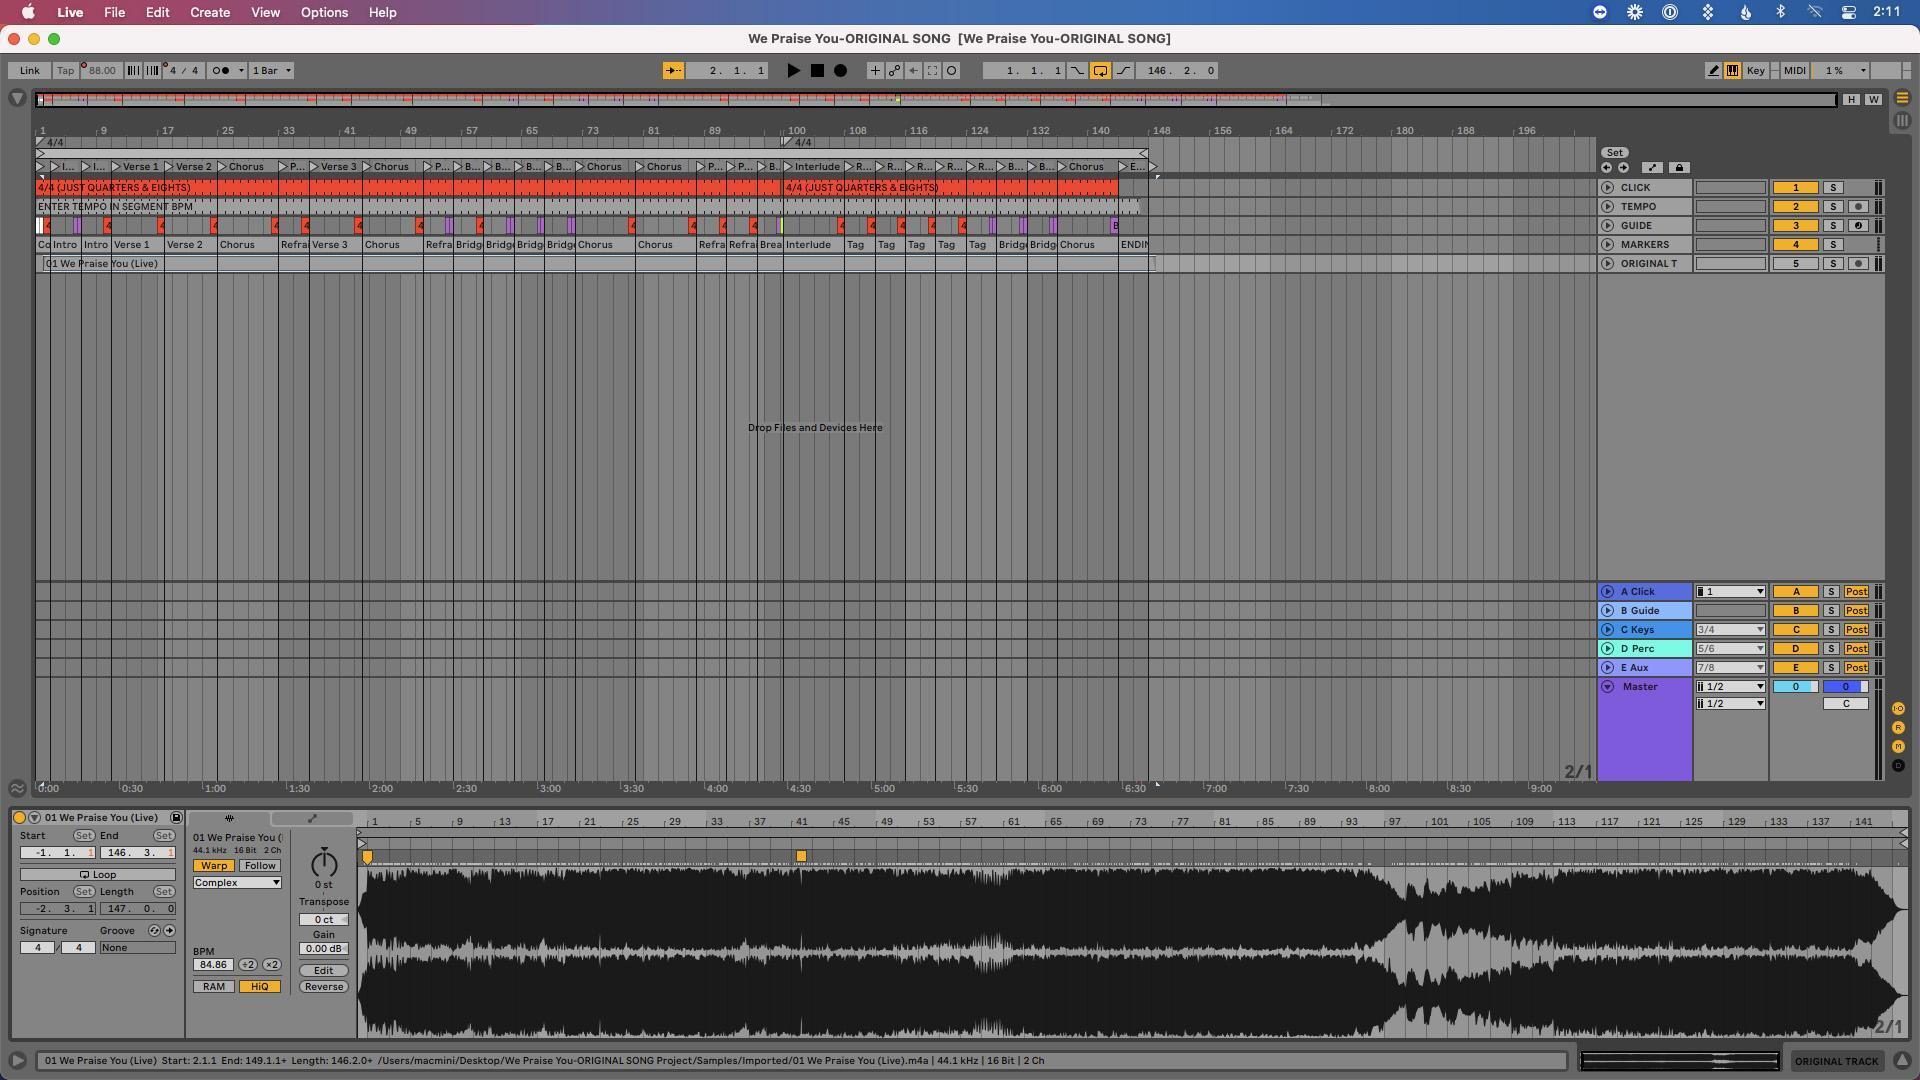Toggle Computer MIDI Keyboard icon
This screenshot has height=1080, width=1920.
(1732, 71)
